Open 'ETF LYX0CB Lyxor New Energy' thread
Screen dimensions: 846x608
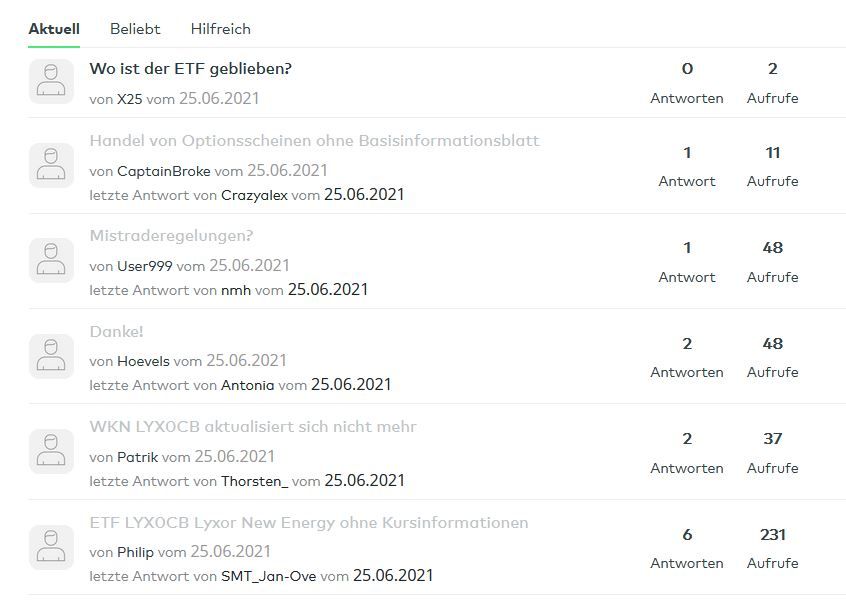click(308, 523)
